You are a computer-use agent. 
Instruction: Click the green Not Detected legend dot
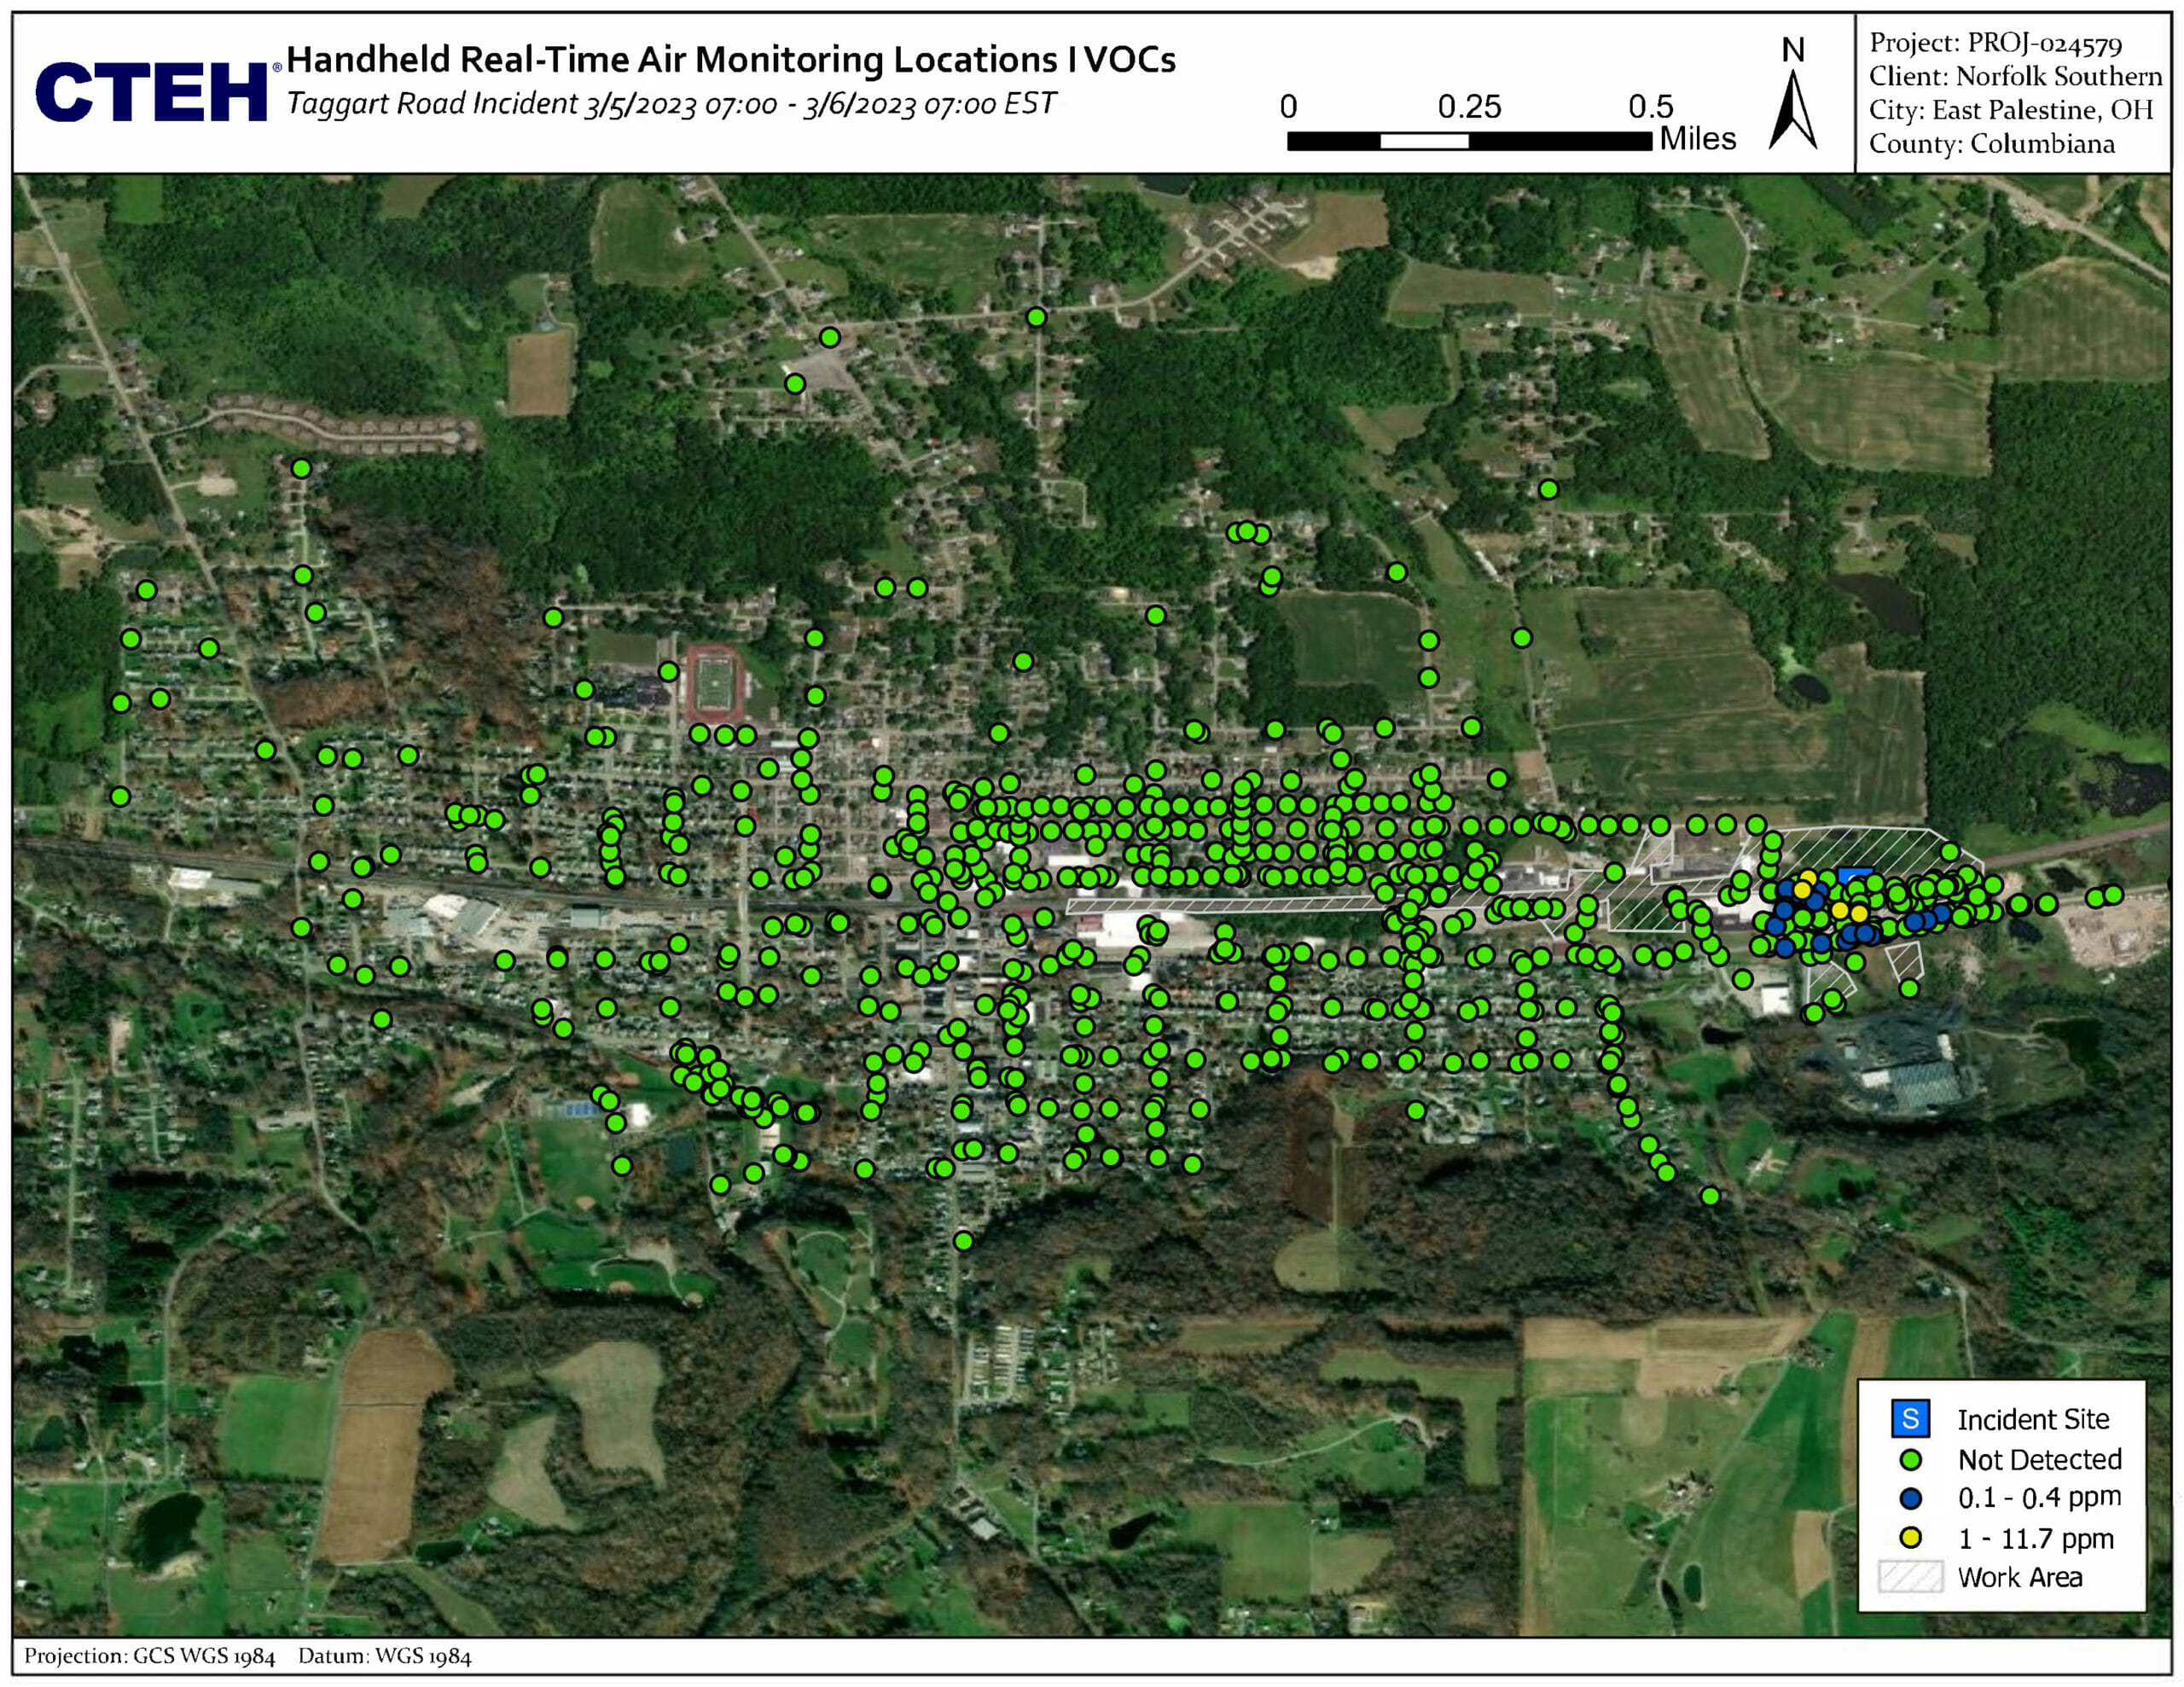point(1910,1460)
